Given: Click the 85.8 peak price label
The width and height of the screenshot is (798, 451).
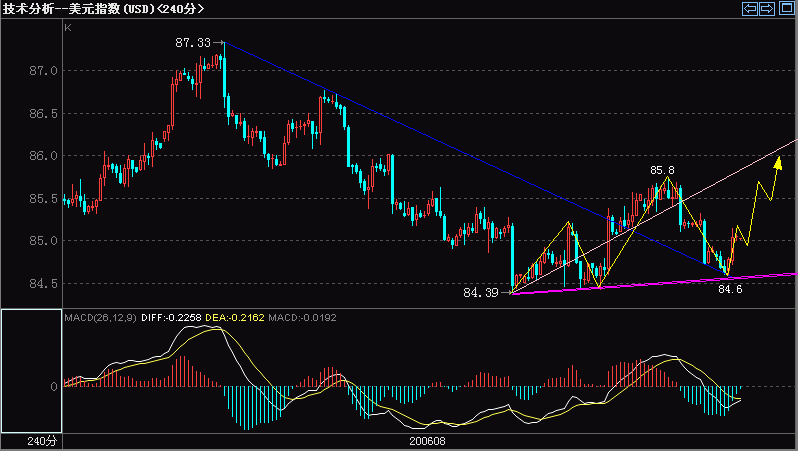Looking at the screenshot, I should coord(662,170).
